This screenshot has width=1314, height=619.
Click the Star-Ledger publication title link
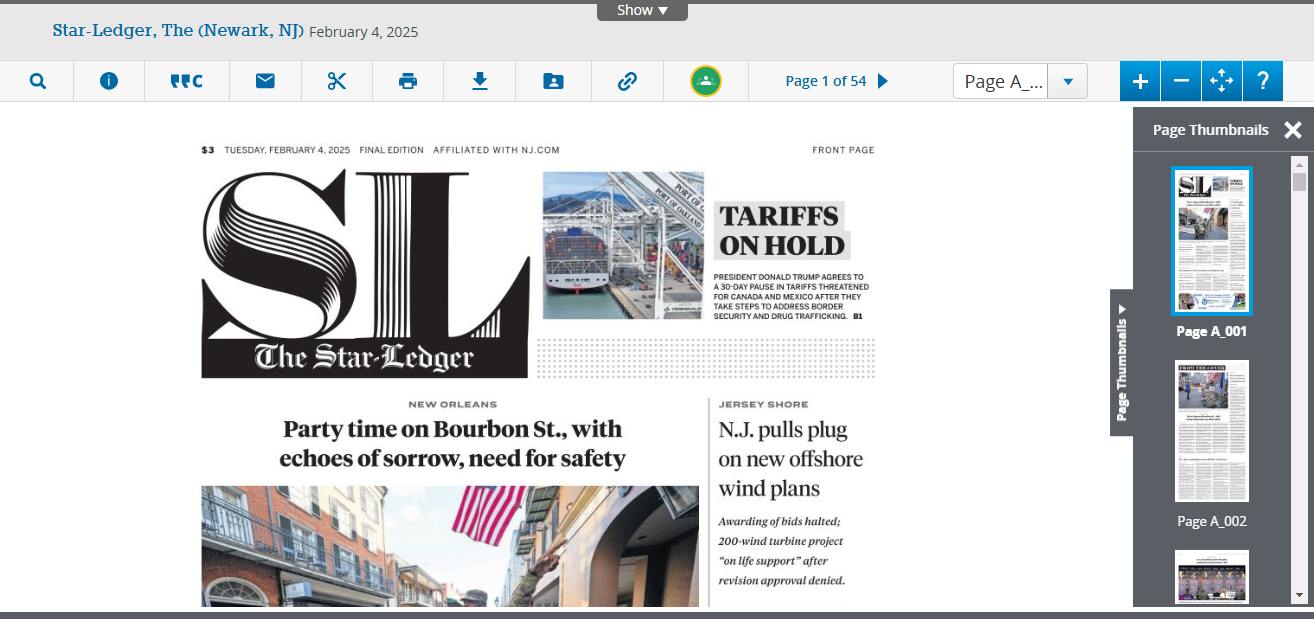coord(177,30)
